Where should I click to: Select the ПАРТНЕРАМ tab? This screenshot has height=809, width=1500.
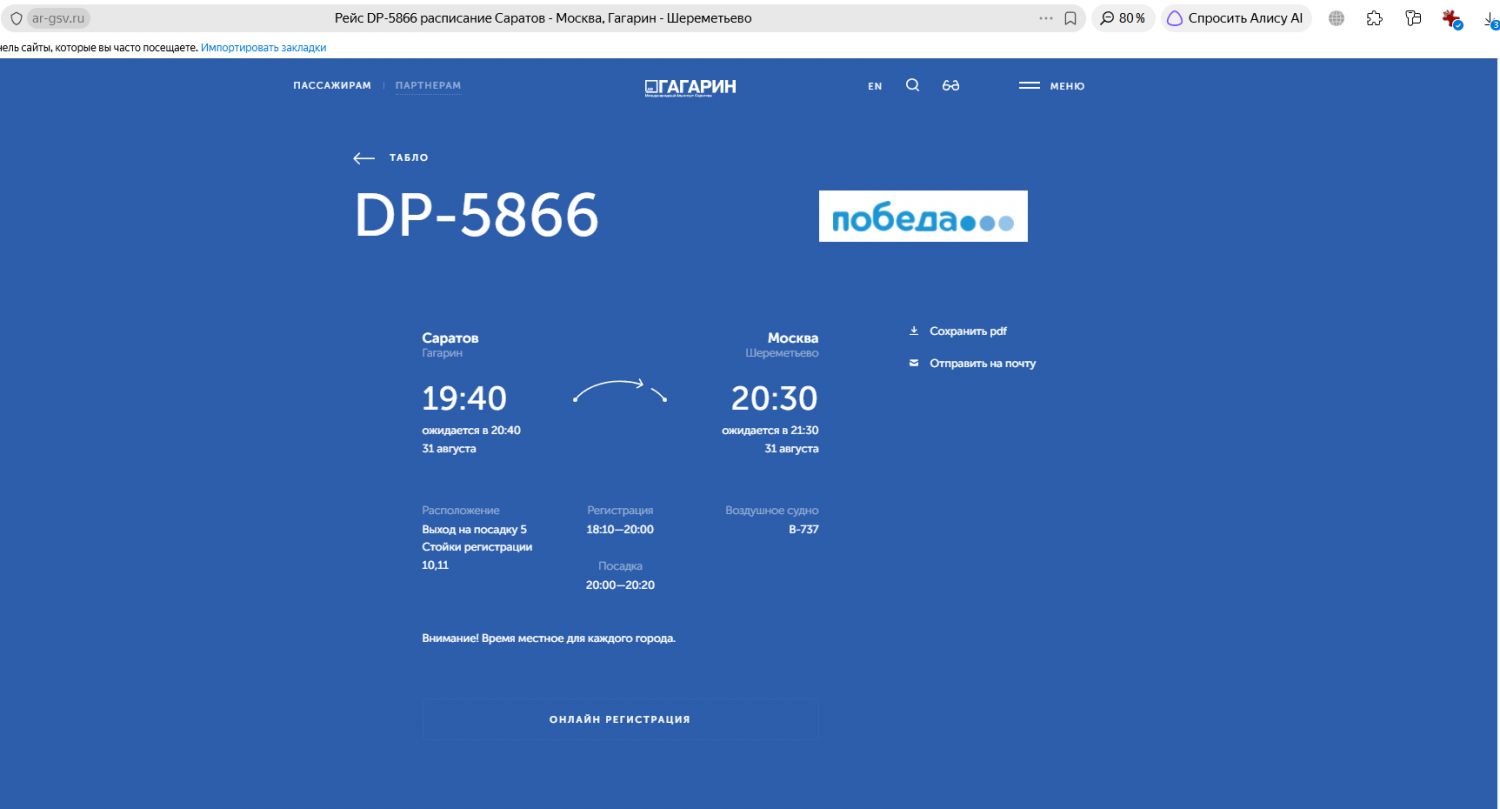(428, 86)
